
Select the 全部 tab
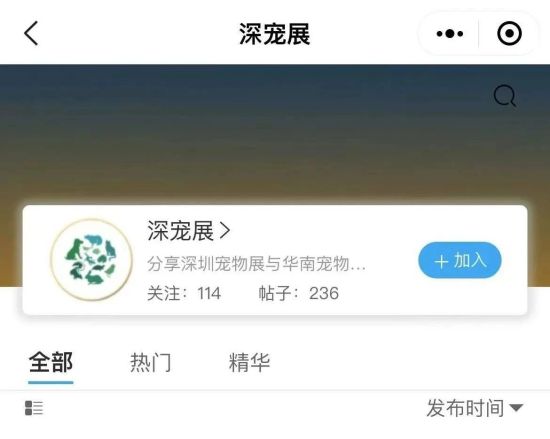point(51,363)
